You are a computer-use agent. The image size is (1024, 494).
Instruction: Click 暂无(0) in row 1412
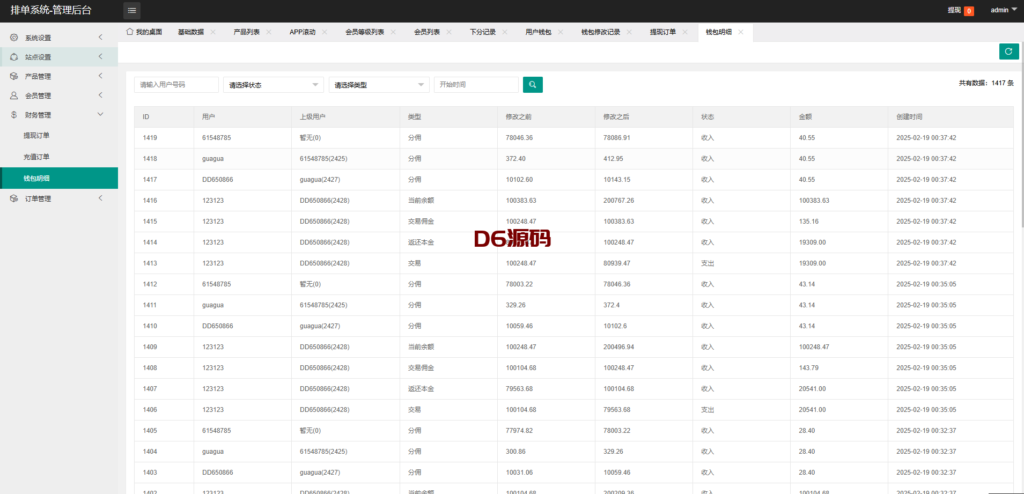(x=312, y=284)
